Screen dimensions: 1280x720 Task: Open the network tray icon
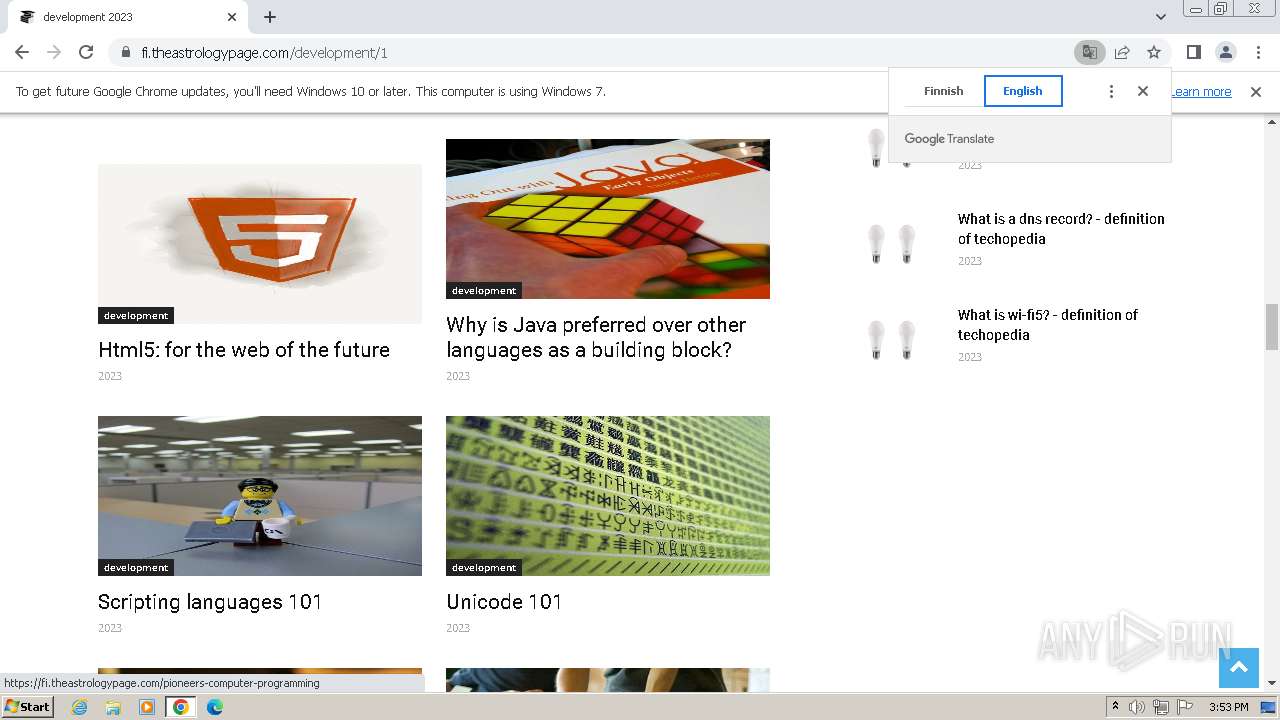pyautogui.click(x=1161, y=707)
